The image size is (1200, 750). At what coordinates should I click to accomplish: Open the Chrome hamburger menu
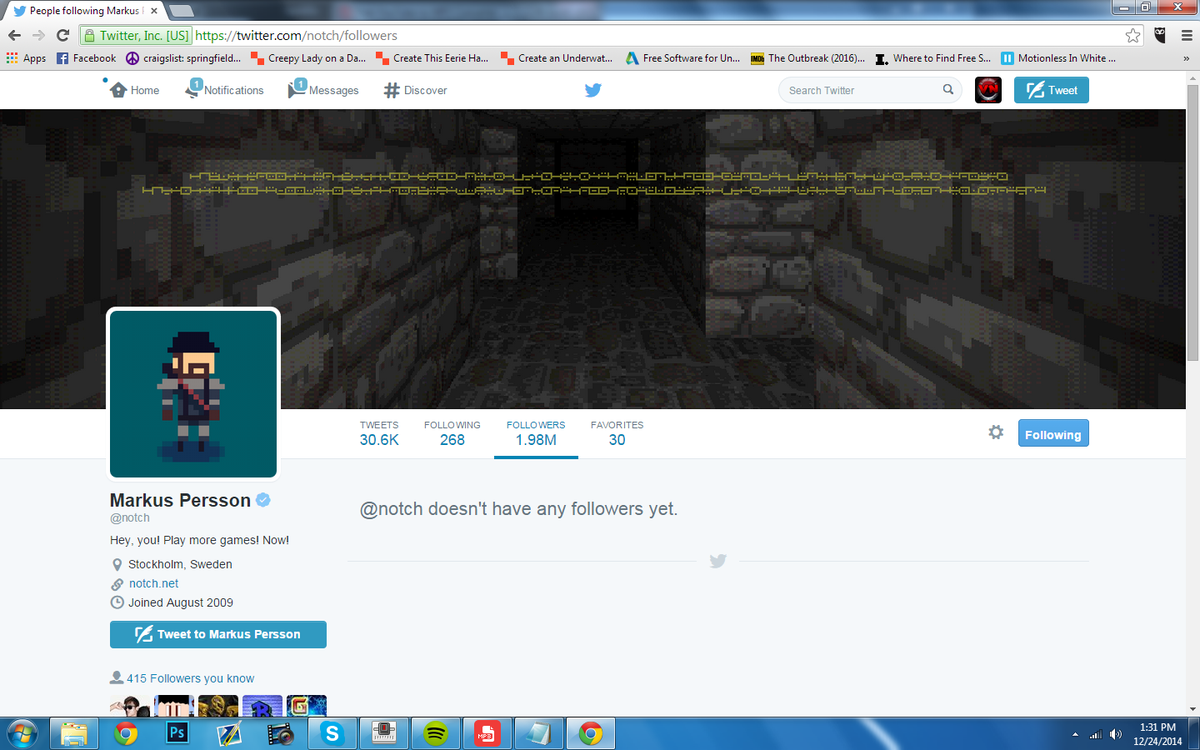(1185, 35)
